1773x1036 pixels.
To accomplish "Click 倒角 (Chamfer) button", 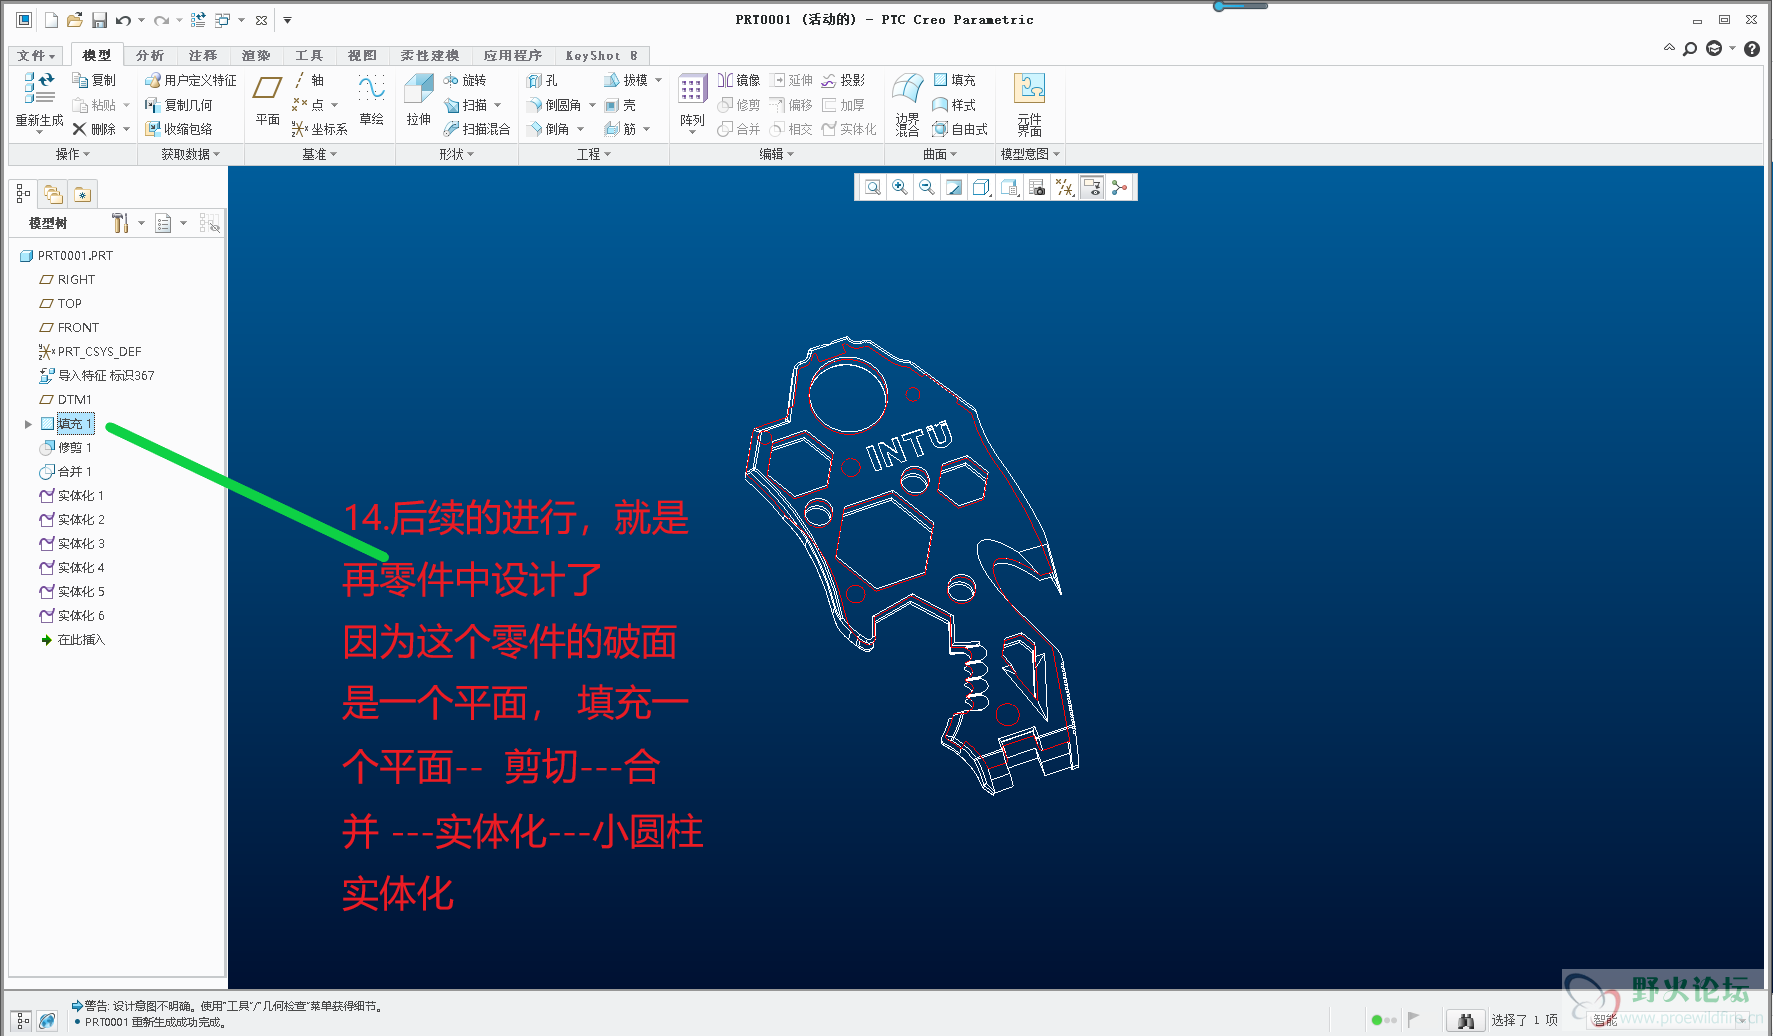I will [x=548, y=129].
